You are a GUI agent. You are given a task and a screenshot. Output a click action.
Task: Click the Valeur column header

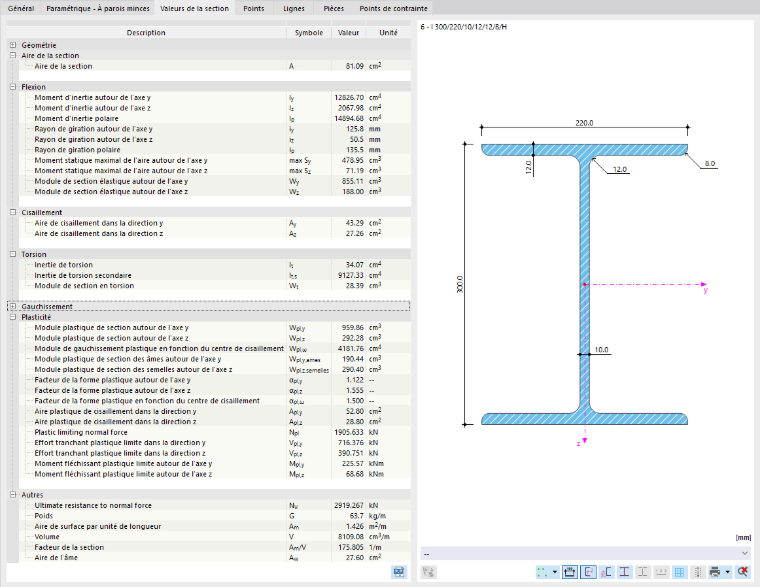348,32
